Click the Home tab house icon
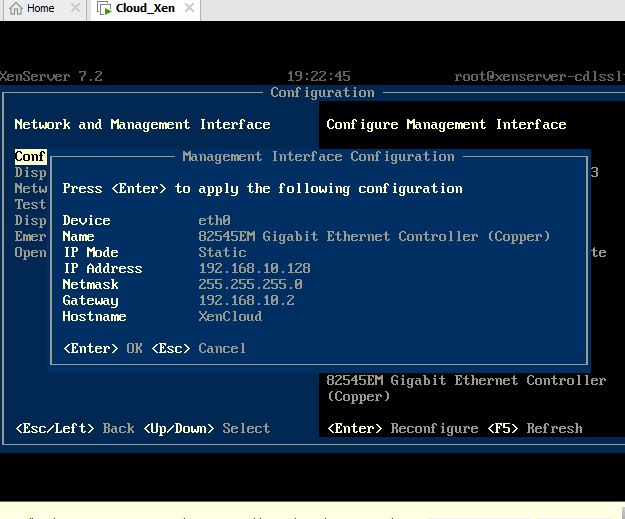This screenshot has width=625, height=519. 16,8
